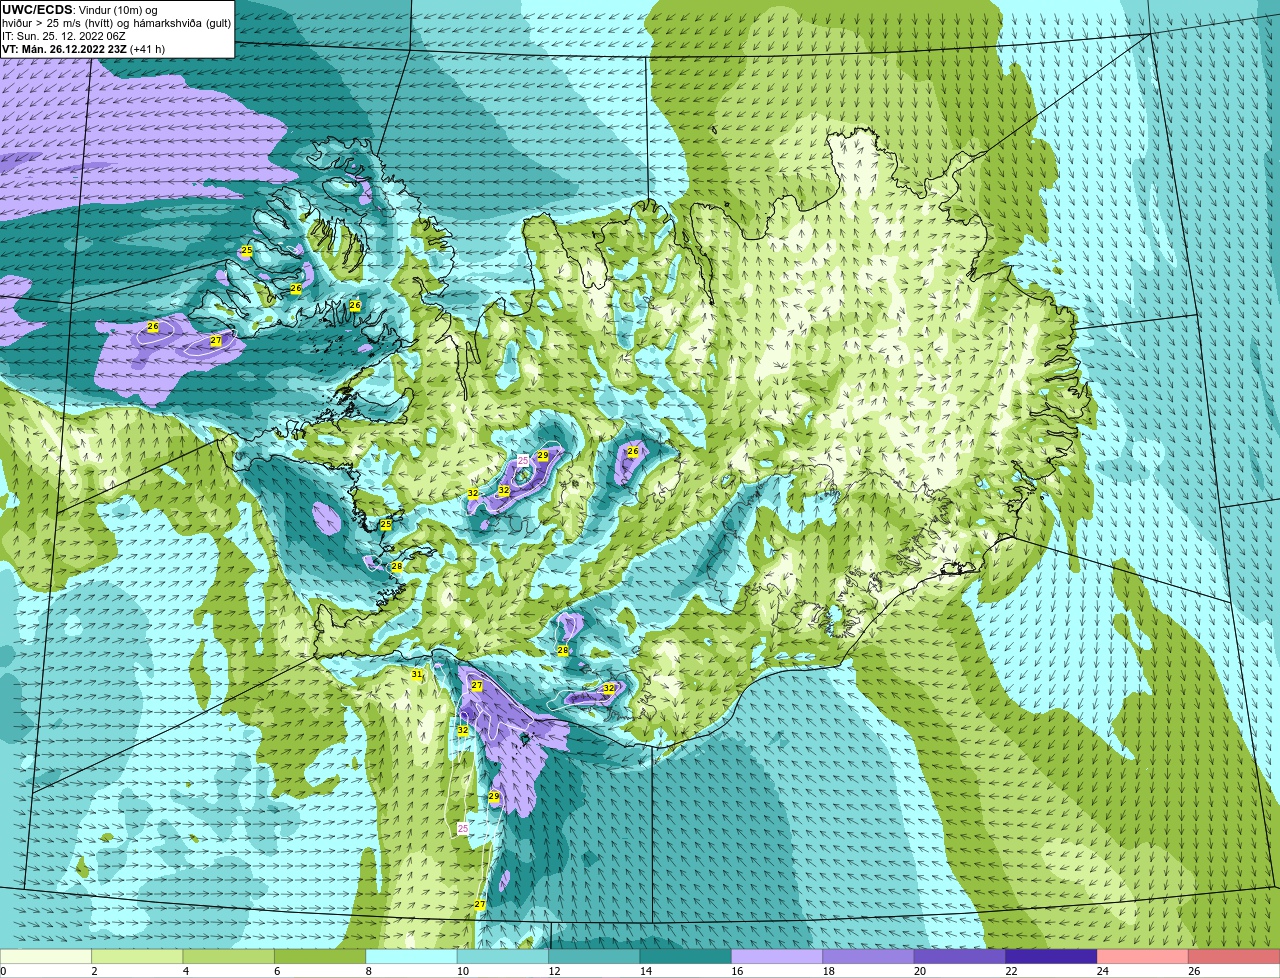Screen dimensions: 1280x978
Task: Select the 22–24 m/s dark indigo swatch
Action: [x=1052, y=957]
